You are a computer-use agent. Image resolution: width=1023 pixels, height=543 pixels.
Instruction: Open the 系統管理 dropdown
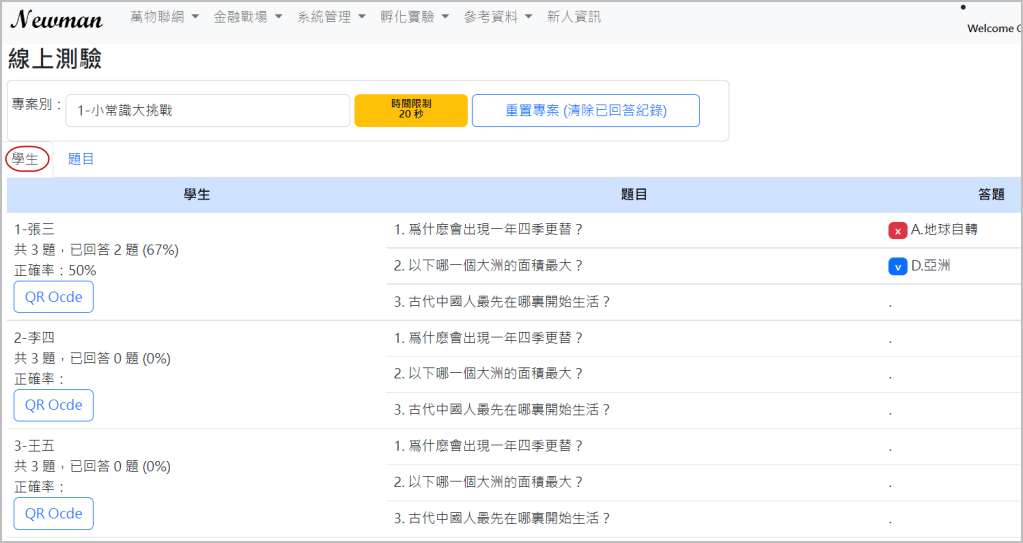331,17
